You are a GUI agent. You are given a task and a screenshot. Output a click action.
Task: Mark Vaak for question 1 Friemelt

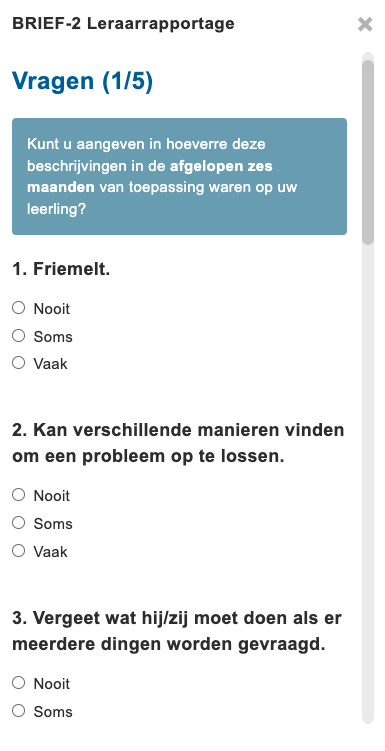click(19, 363)
